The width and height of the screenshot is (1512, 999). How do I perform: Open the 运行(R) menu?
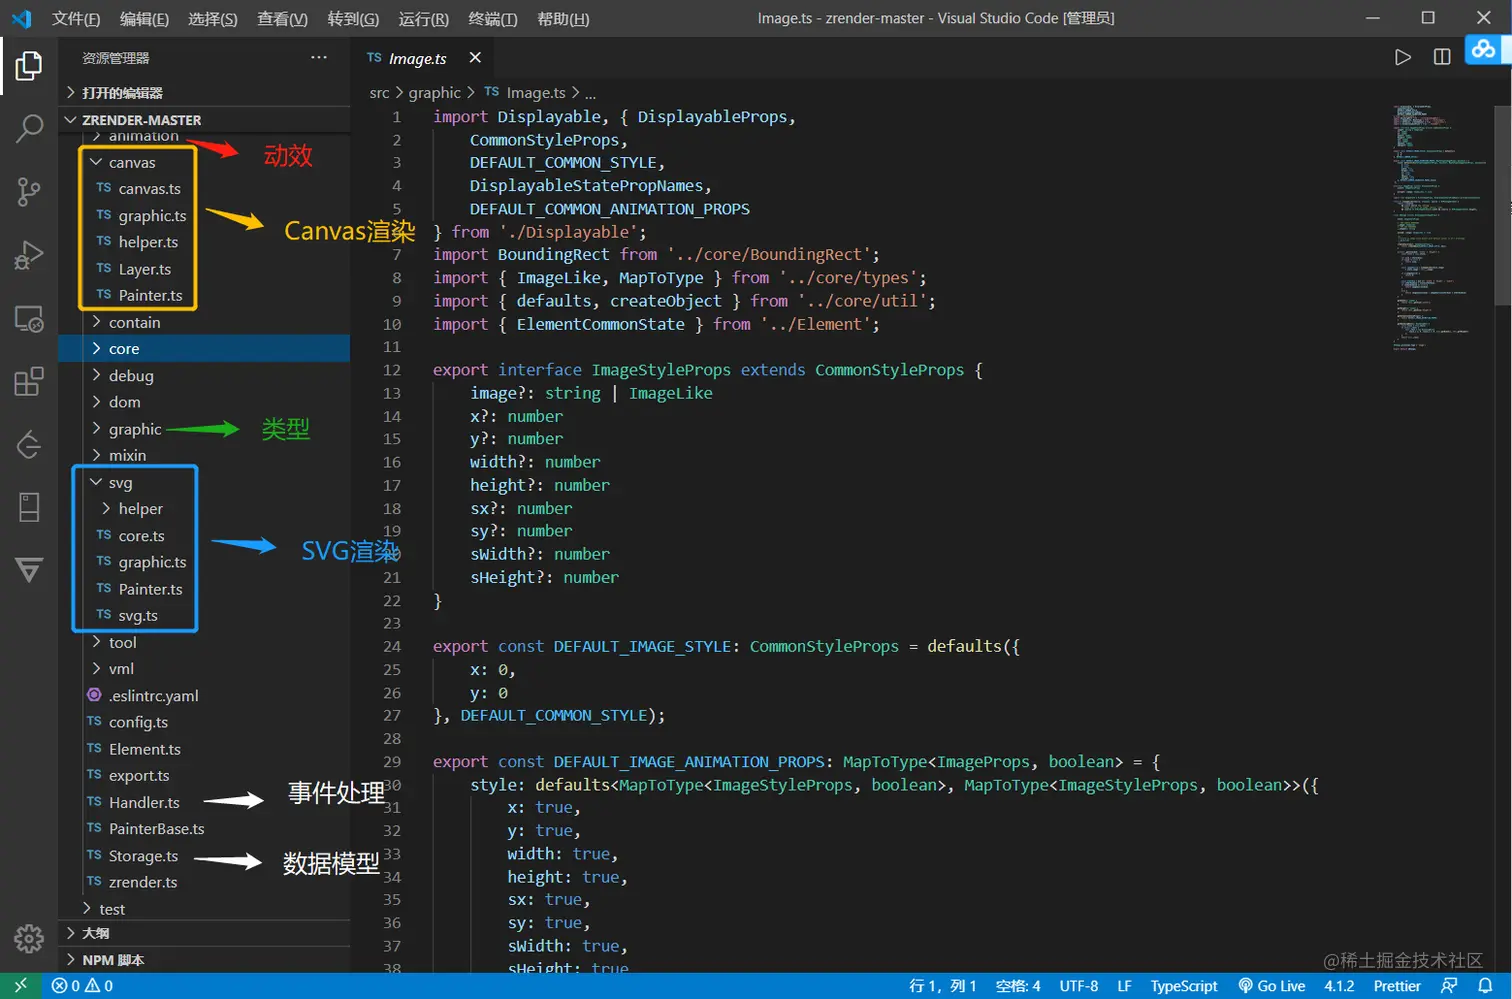(423, 18)
